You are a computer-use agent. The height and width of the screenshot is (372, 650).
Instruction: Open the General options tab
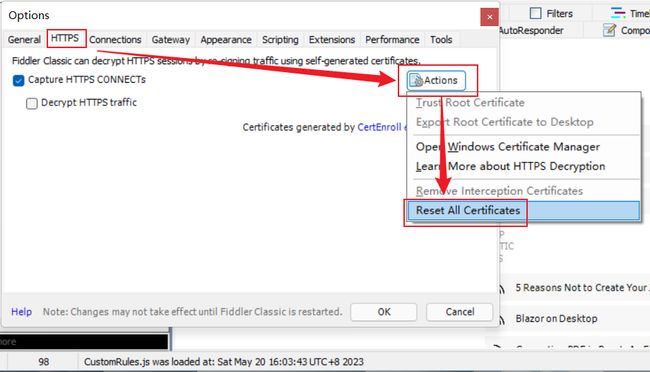pos(24,40)
